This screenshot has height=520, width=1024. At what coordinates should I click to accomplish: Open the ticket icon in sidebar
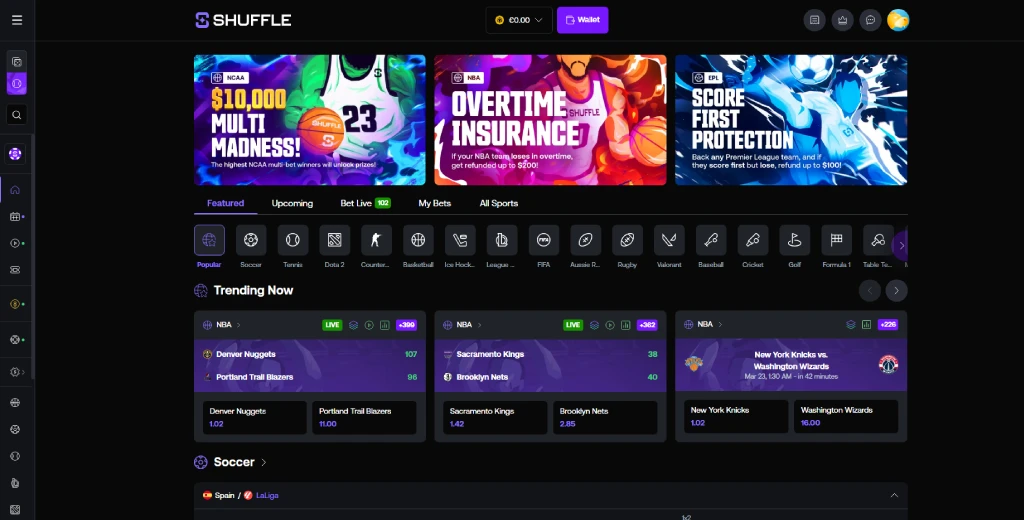point(16,270)
